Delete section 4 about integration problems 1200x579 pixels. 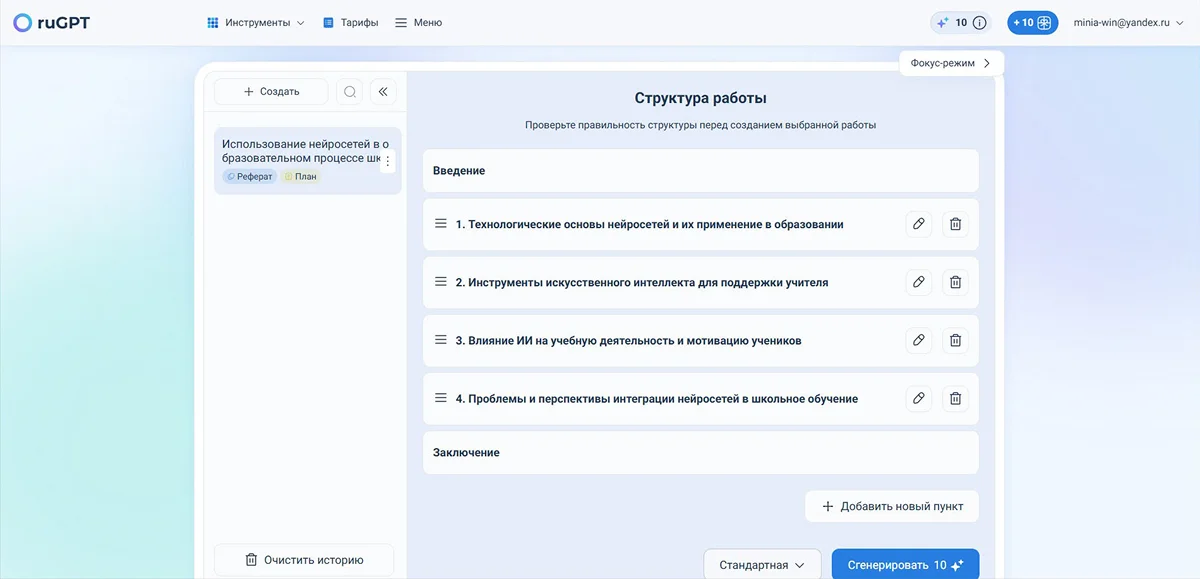[x=955, y=399]
